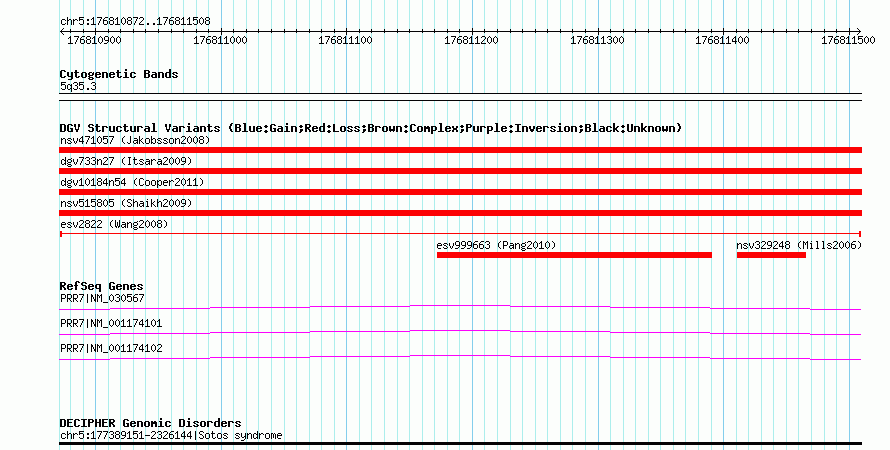The image size is (890, 450).
Task: Select the magenta line for PRR7|NM_001174102
Action: point(460,358)
